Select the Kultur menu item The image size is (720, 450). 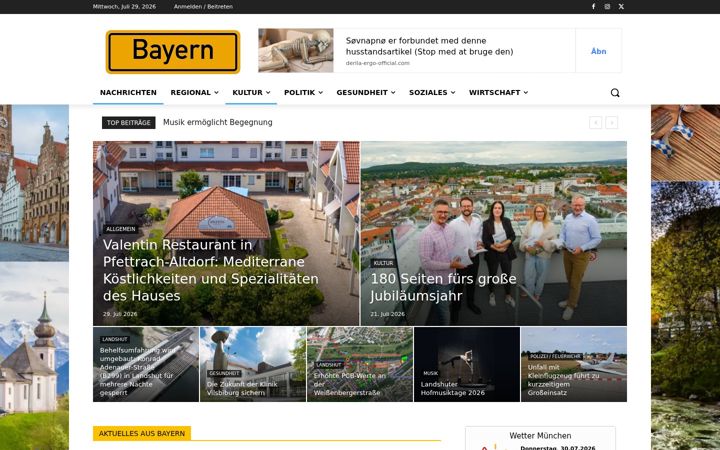[x=247, y=92]
